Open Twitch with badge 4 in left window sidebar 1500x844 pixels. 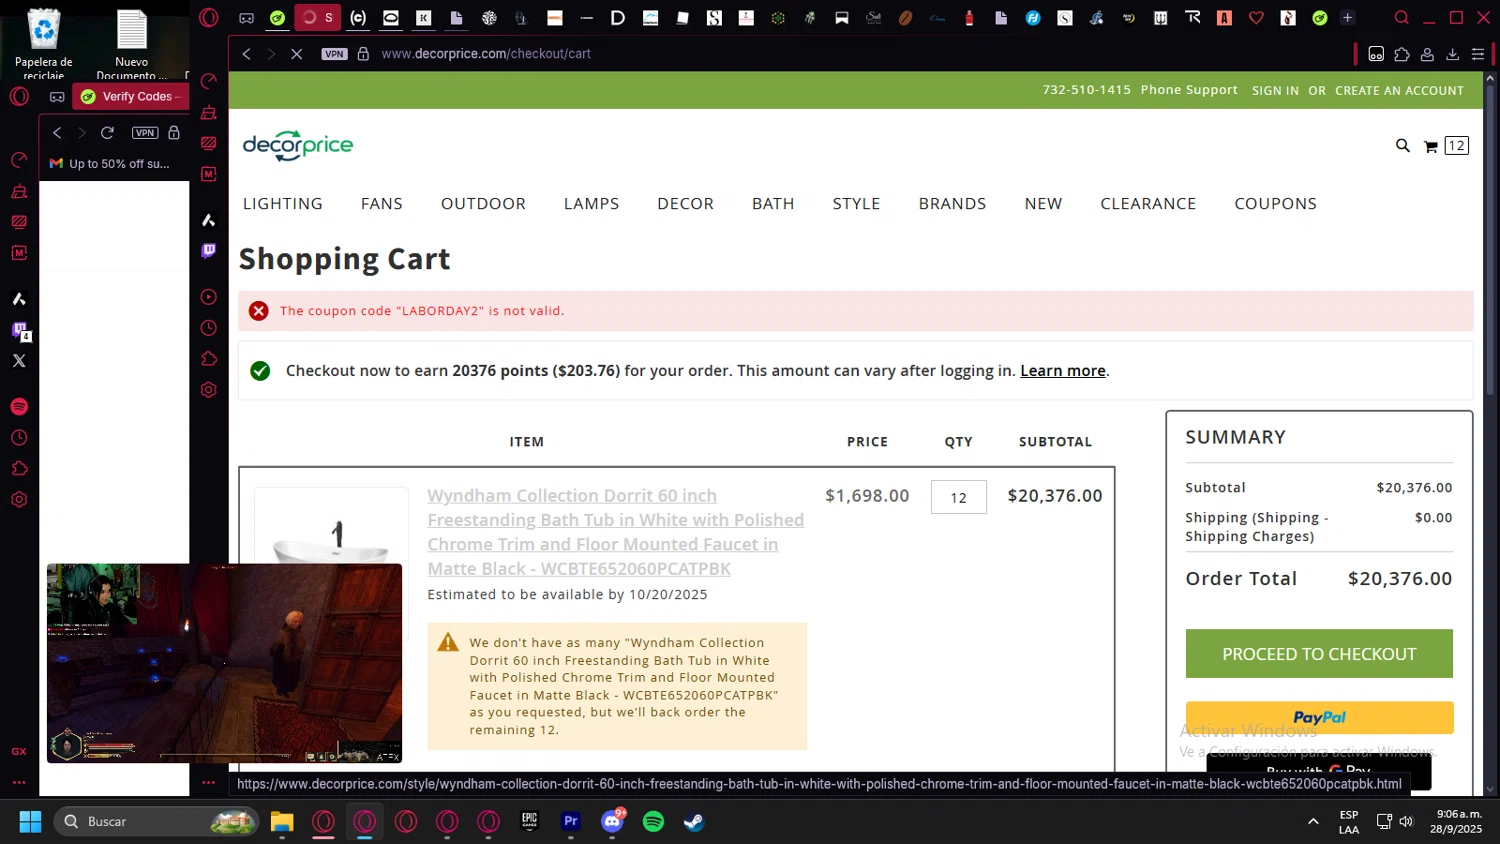(x=20, y=331)
